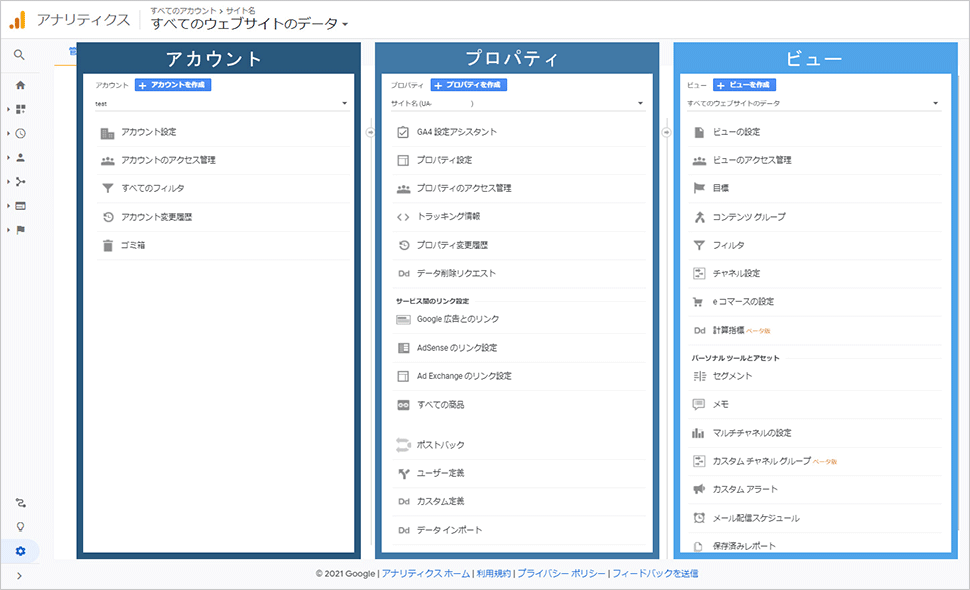Image resolution: width=970 pixels, height=590 pixels.
Task: Open the property dropdown サイト名(UA-
Action: pos(517,103)
